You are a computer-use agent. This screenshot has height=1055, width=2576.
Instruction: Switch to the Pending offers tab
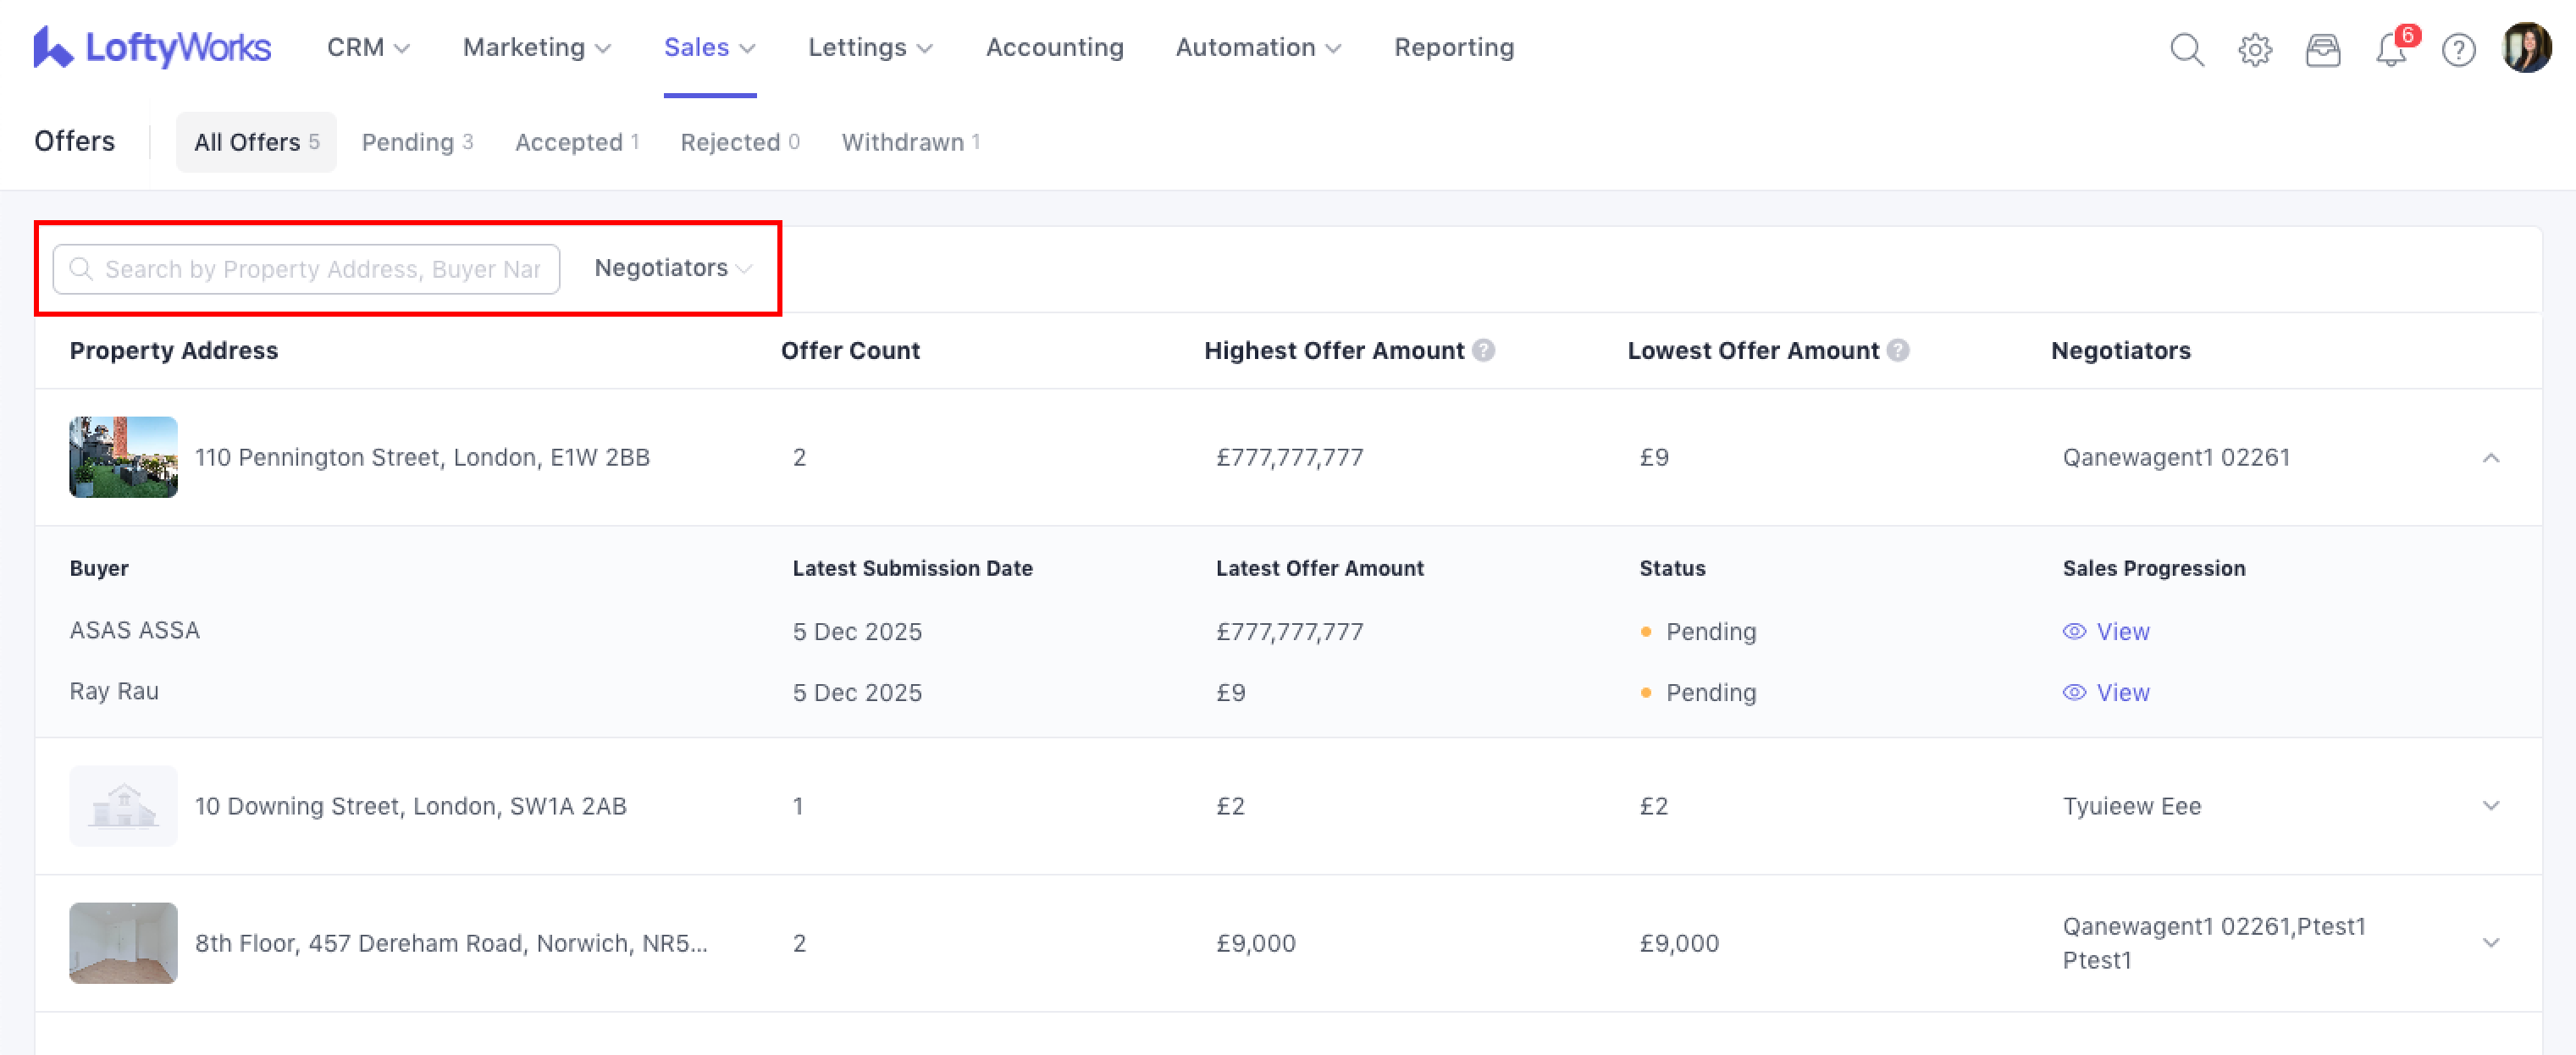click(x=416, y=142)
